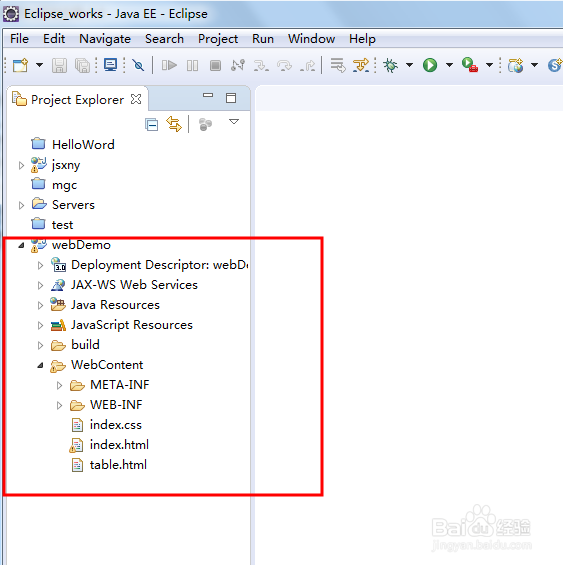Collapse the WebContent folder
Image resolution: width=563 pixels, height=565 pixels.
(40, 365)
